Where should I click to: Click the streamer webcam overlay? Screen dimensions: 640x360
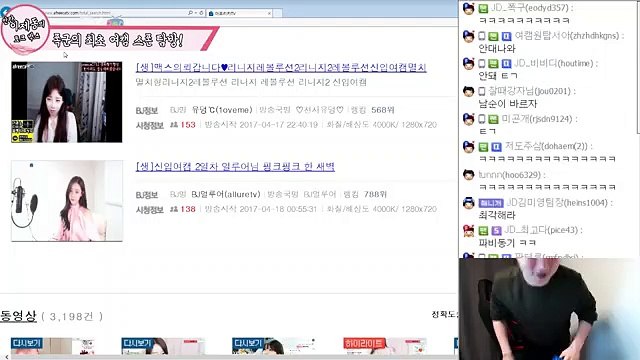click(x=549, y=309)
